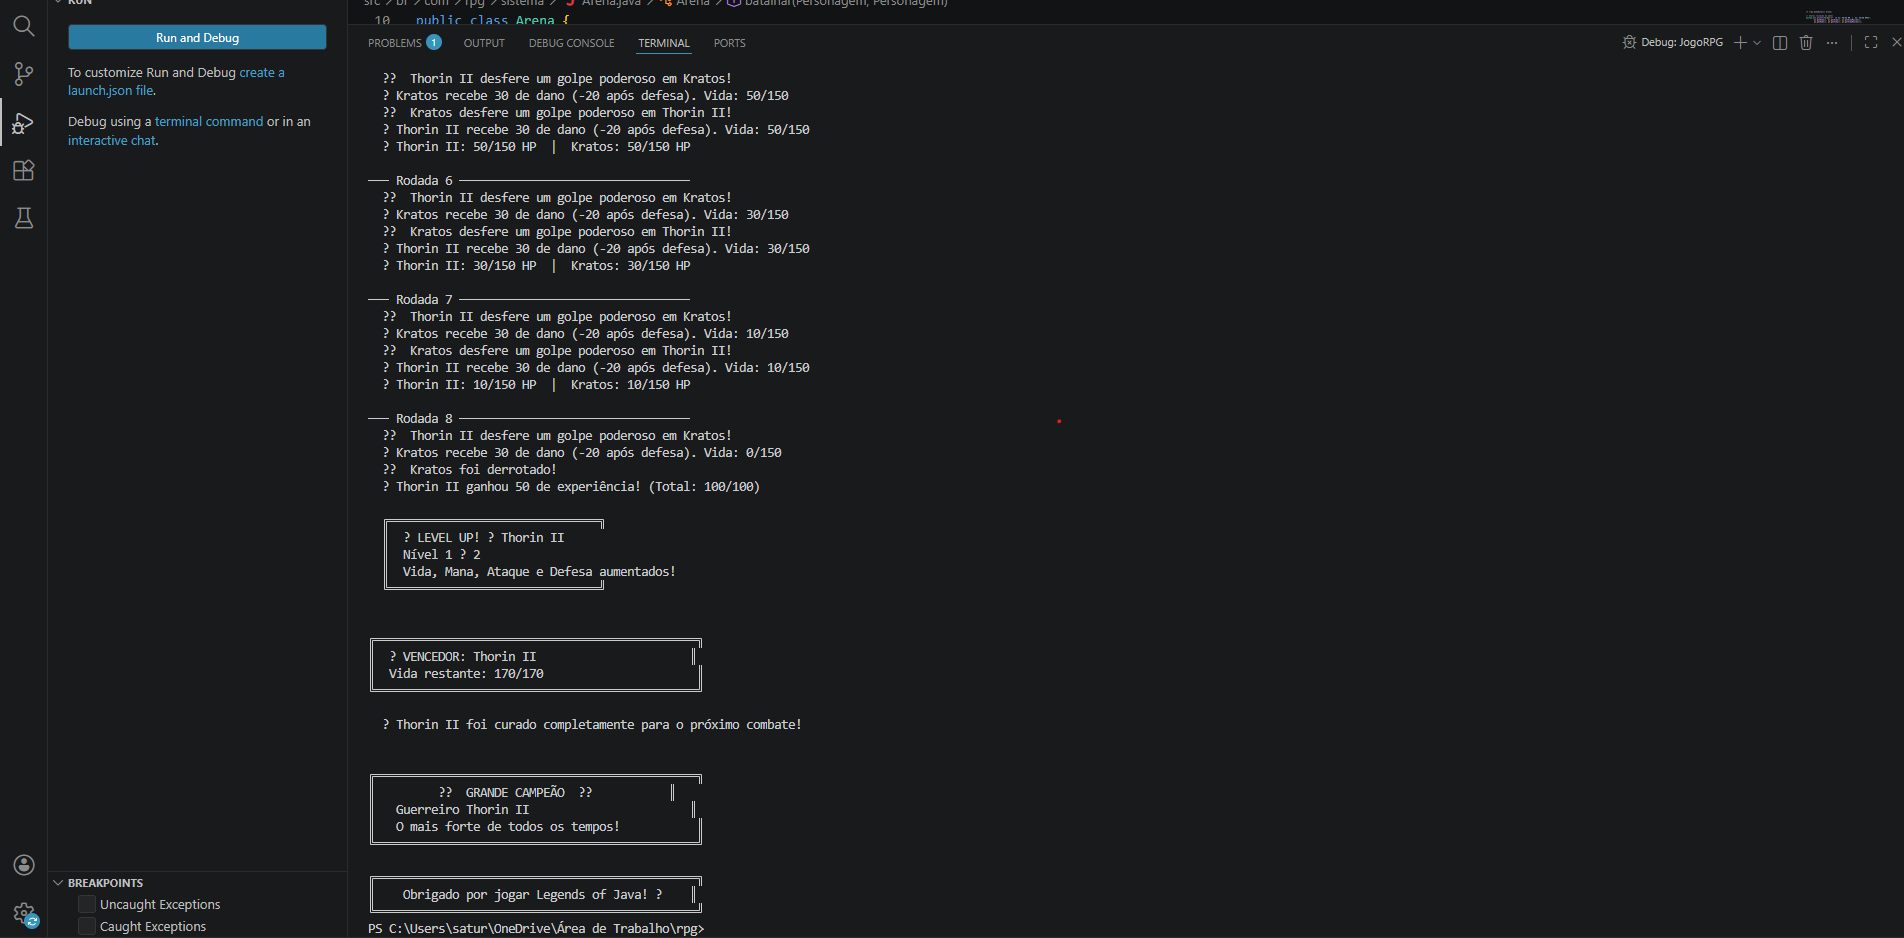
Task: Click 'VENCEDOR: Thorin II' text
Action: (469, 656)
